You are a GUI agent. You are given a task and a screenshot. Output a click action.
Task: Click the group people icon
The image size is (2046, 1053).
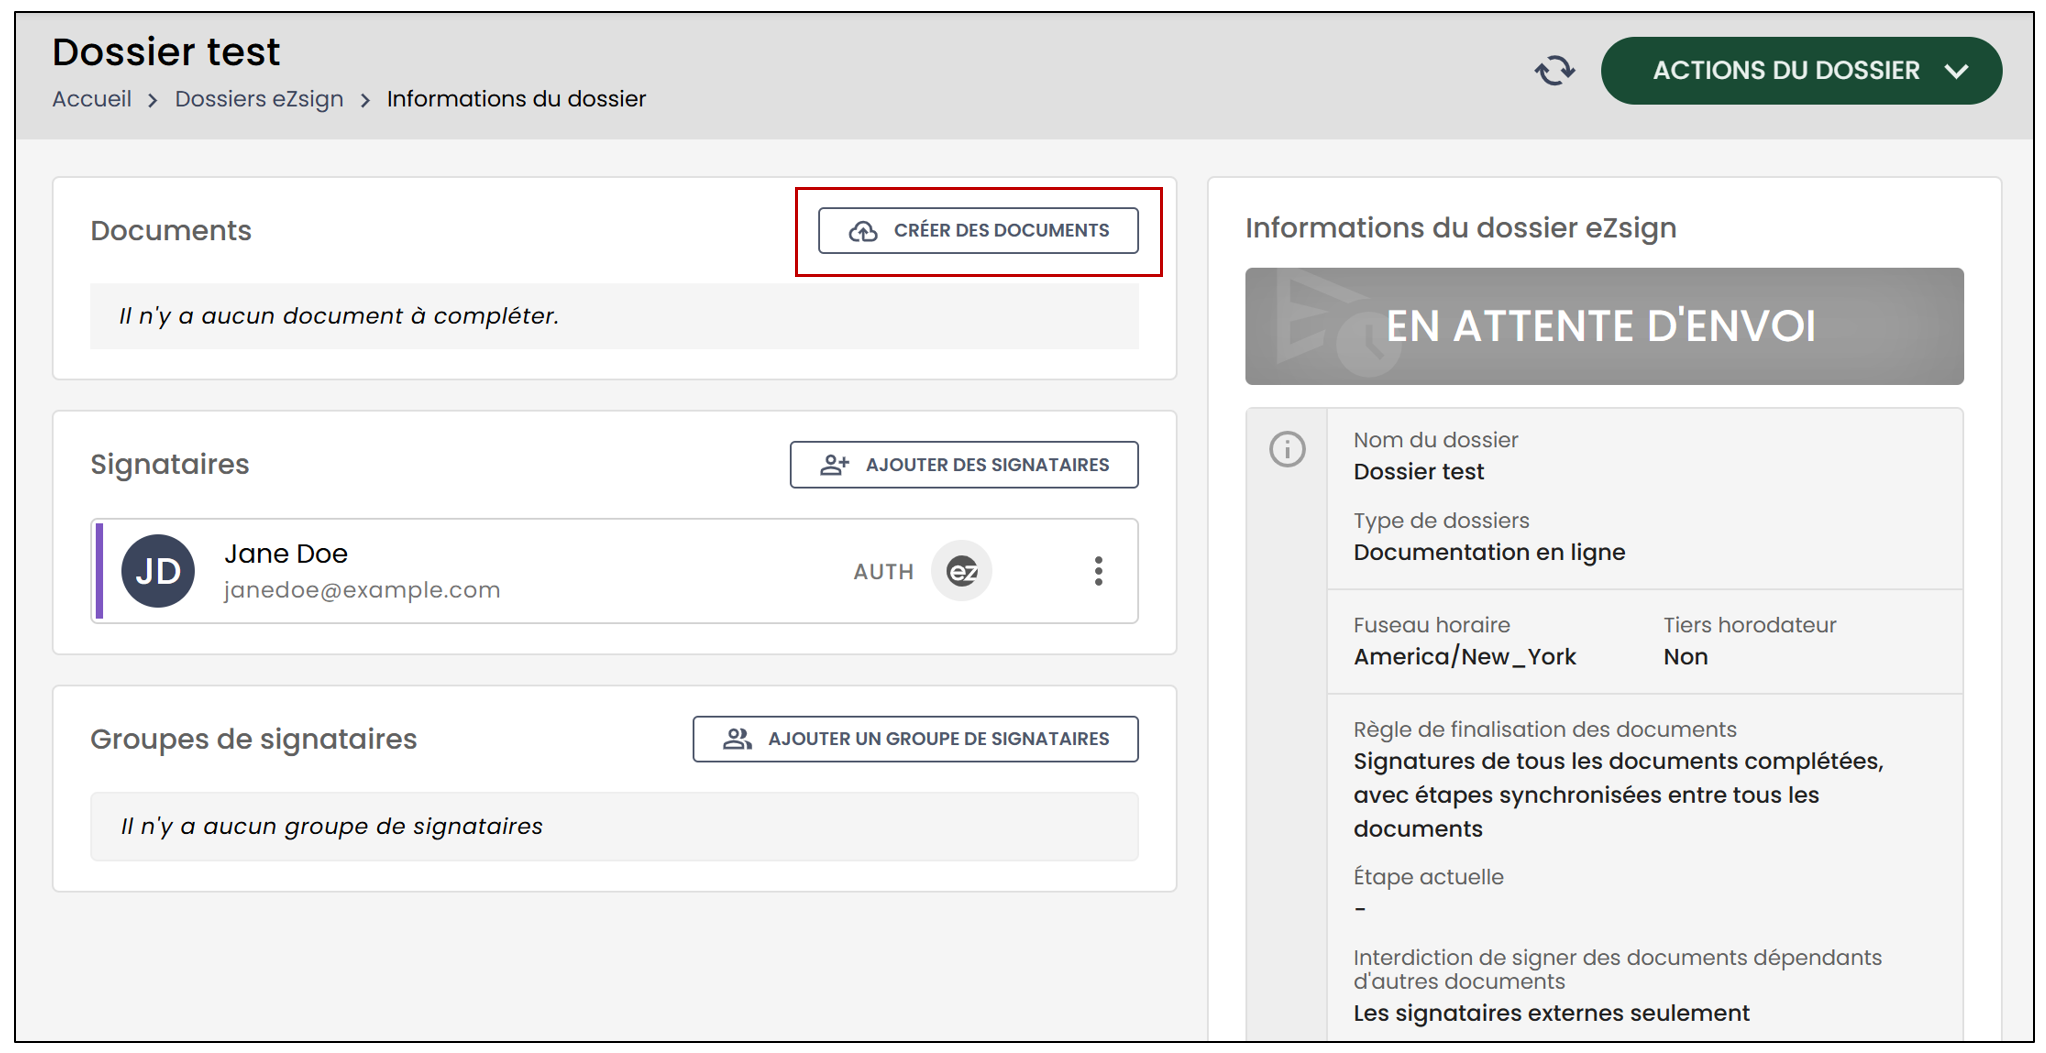click(738, 739)
